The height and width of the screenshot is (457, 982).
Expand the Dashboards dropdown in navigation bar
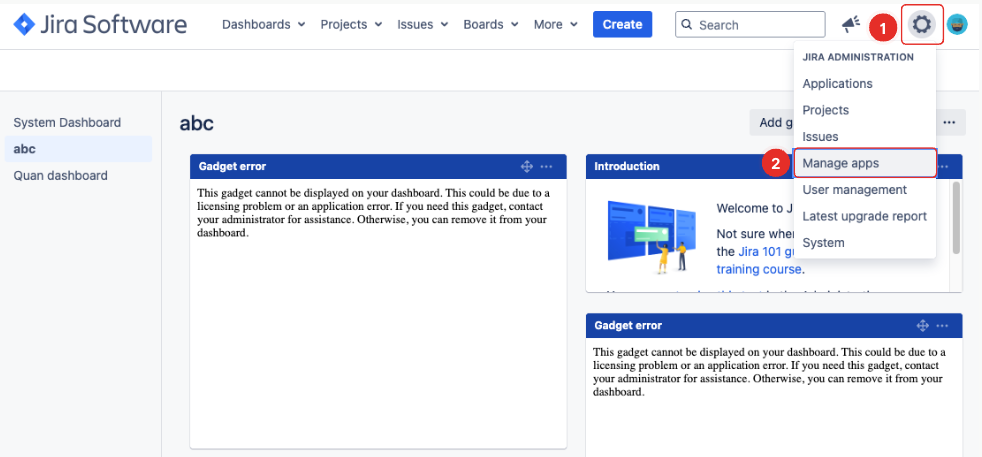263,24
